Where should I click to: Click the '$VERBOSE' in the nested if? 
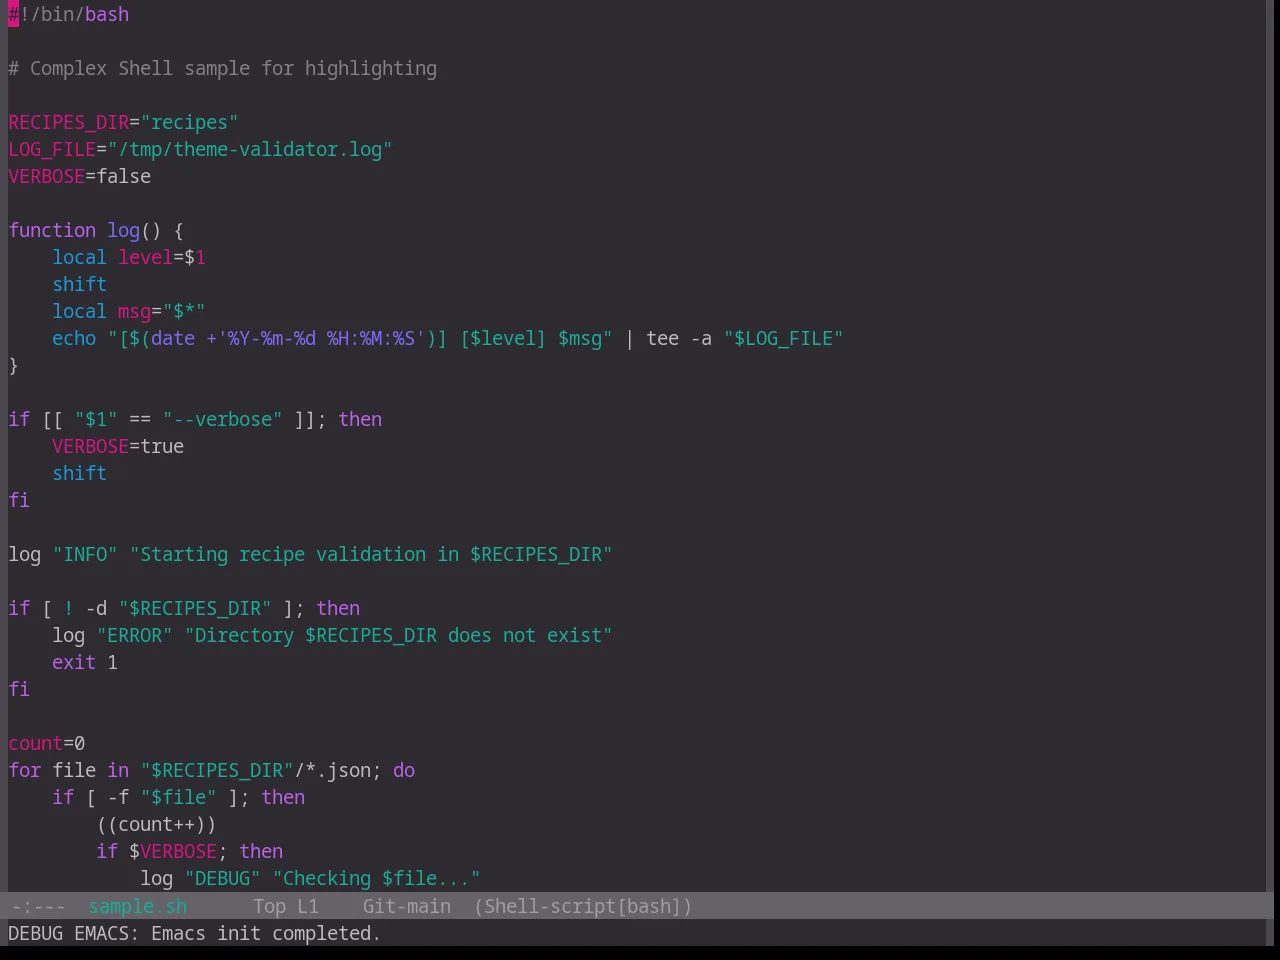[173, 852]
